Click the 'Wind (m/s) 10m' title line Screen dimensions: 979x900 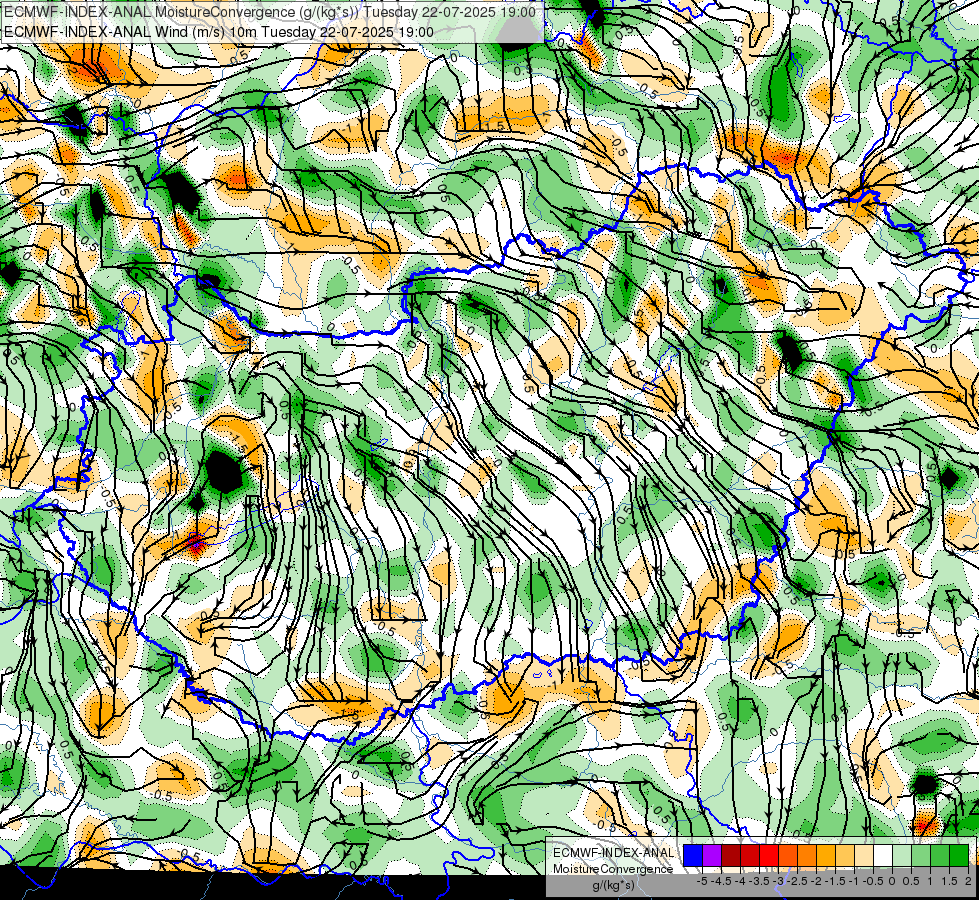[219, 31]
